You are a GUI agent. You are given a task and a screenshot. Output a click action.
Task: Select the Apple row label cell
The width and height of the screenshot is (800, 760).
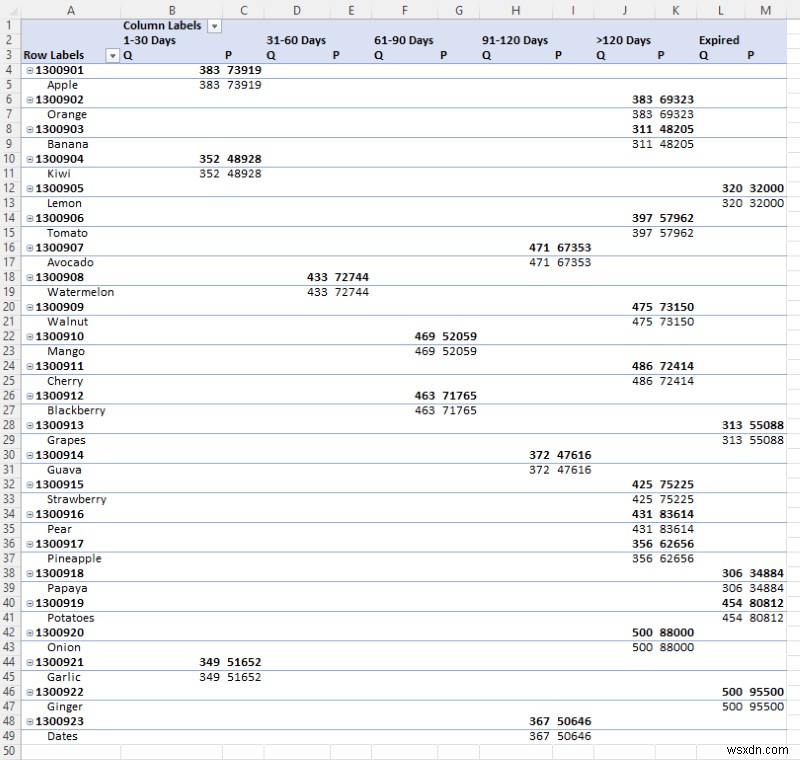[62, 85]
